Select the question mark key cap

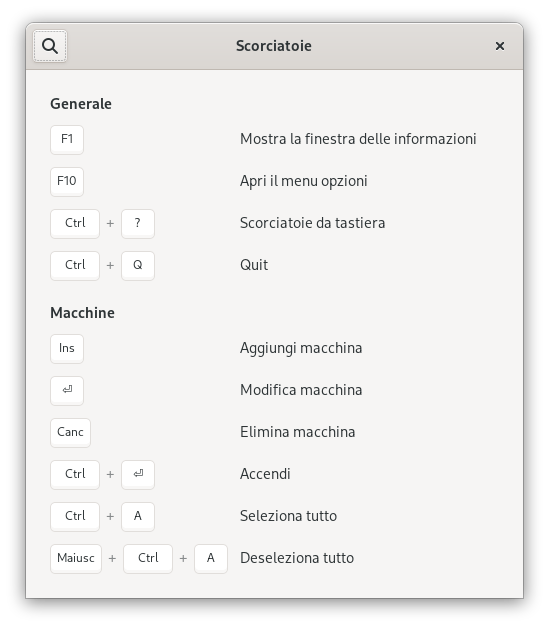[x=138, y=223]
